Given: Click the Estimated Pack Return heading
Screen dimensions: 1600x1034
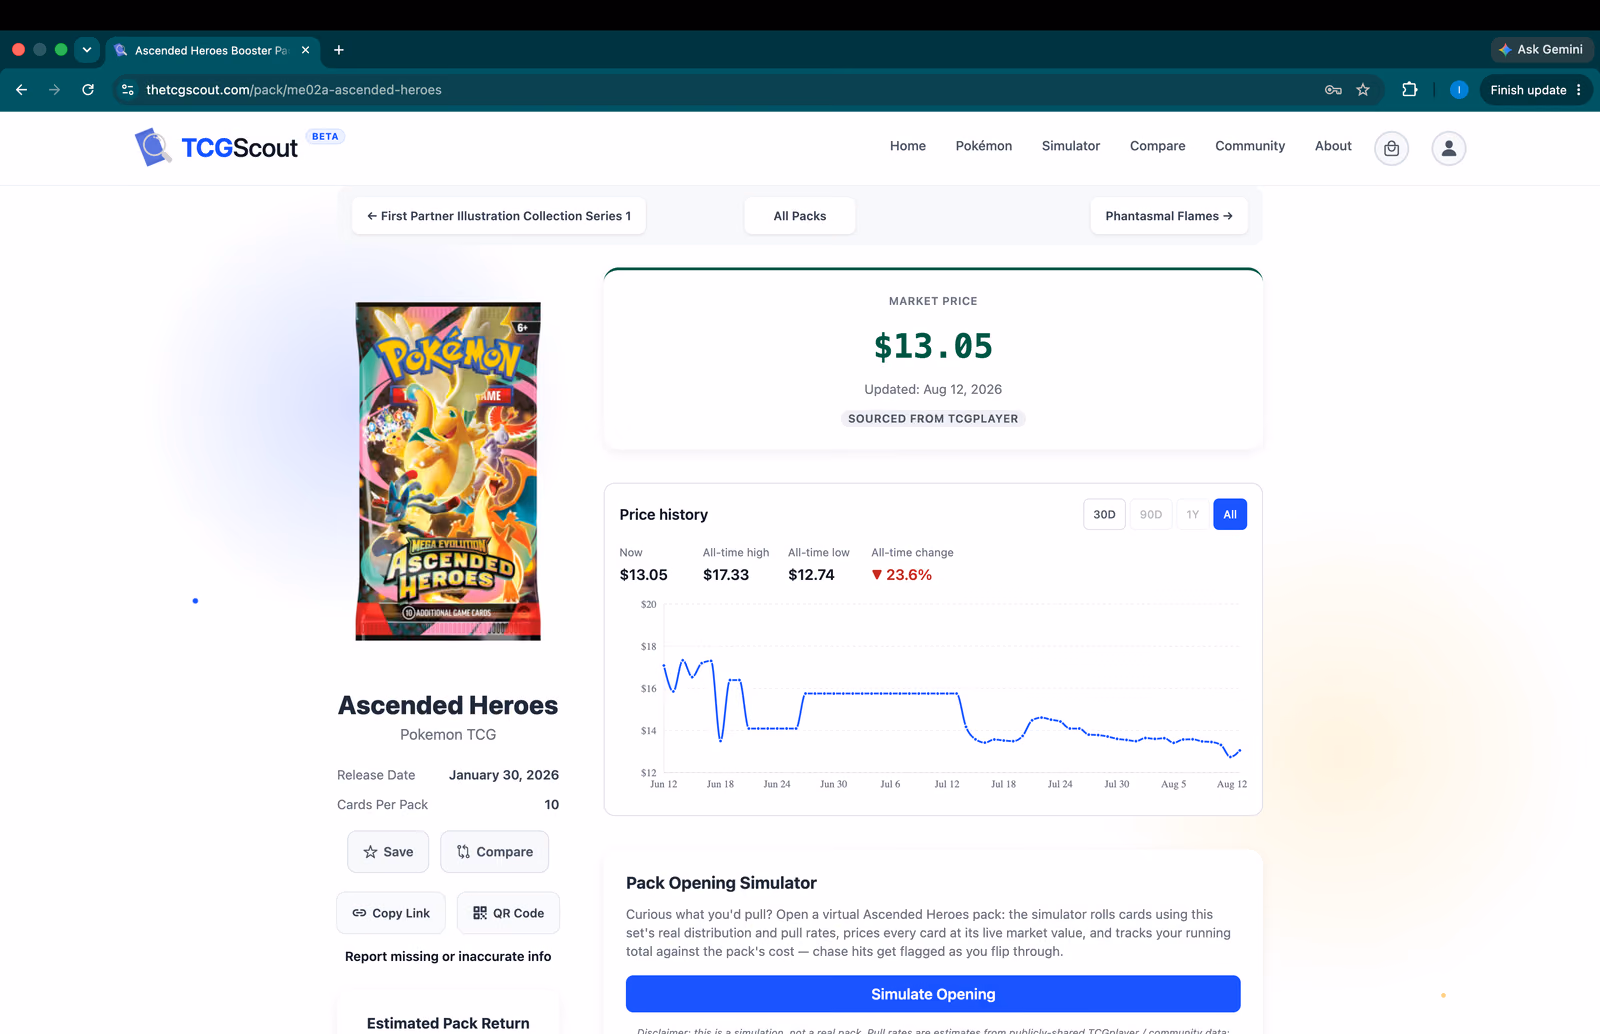Looking at the screenshot, I should point(448,1023).
